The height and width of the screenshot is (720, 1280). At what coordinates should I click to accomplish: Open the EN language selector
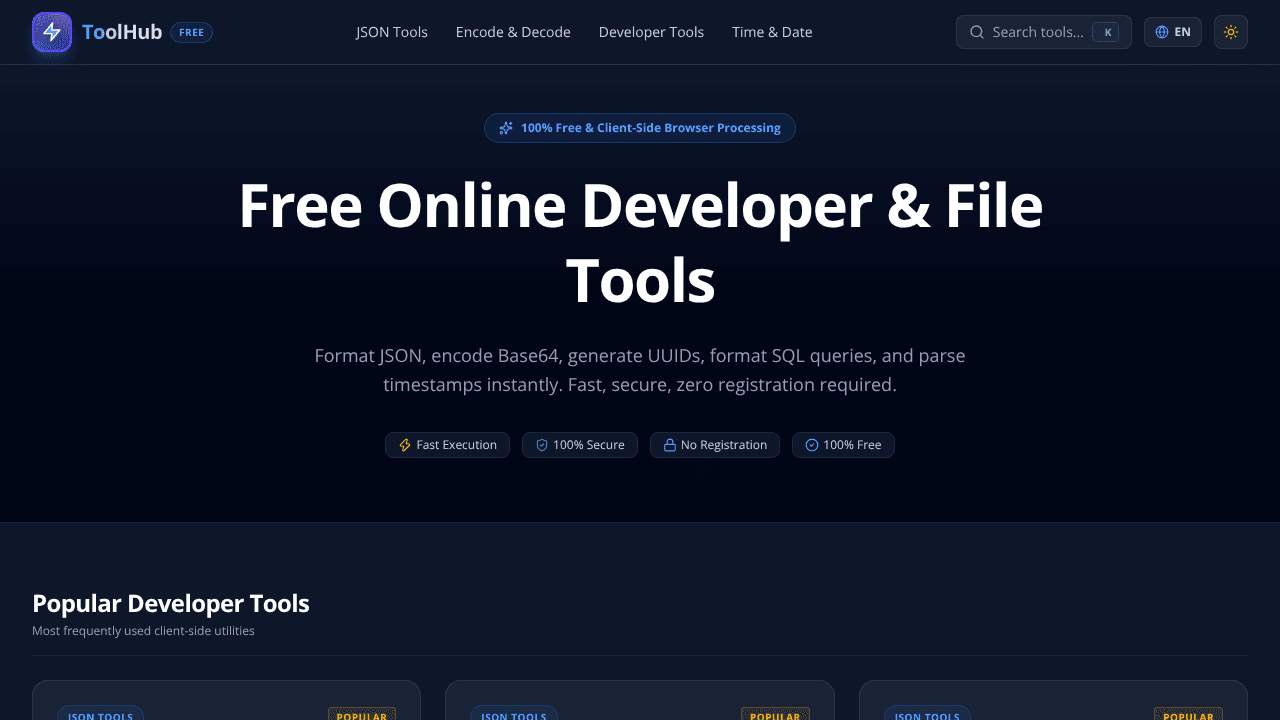[1173, 32]
